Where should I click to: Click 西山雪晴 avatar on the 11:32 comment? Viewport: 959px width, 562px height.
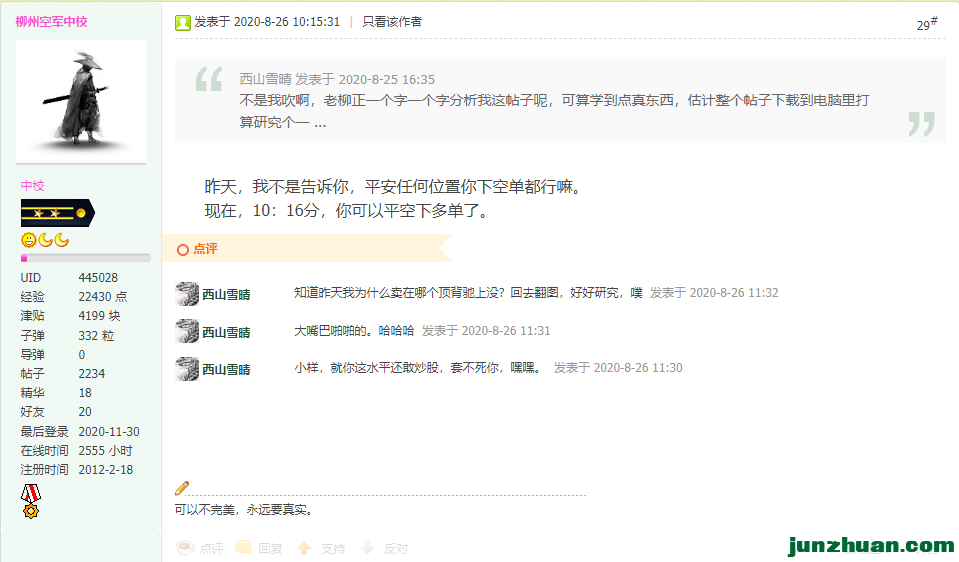pos(187,294)
